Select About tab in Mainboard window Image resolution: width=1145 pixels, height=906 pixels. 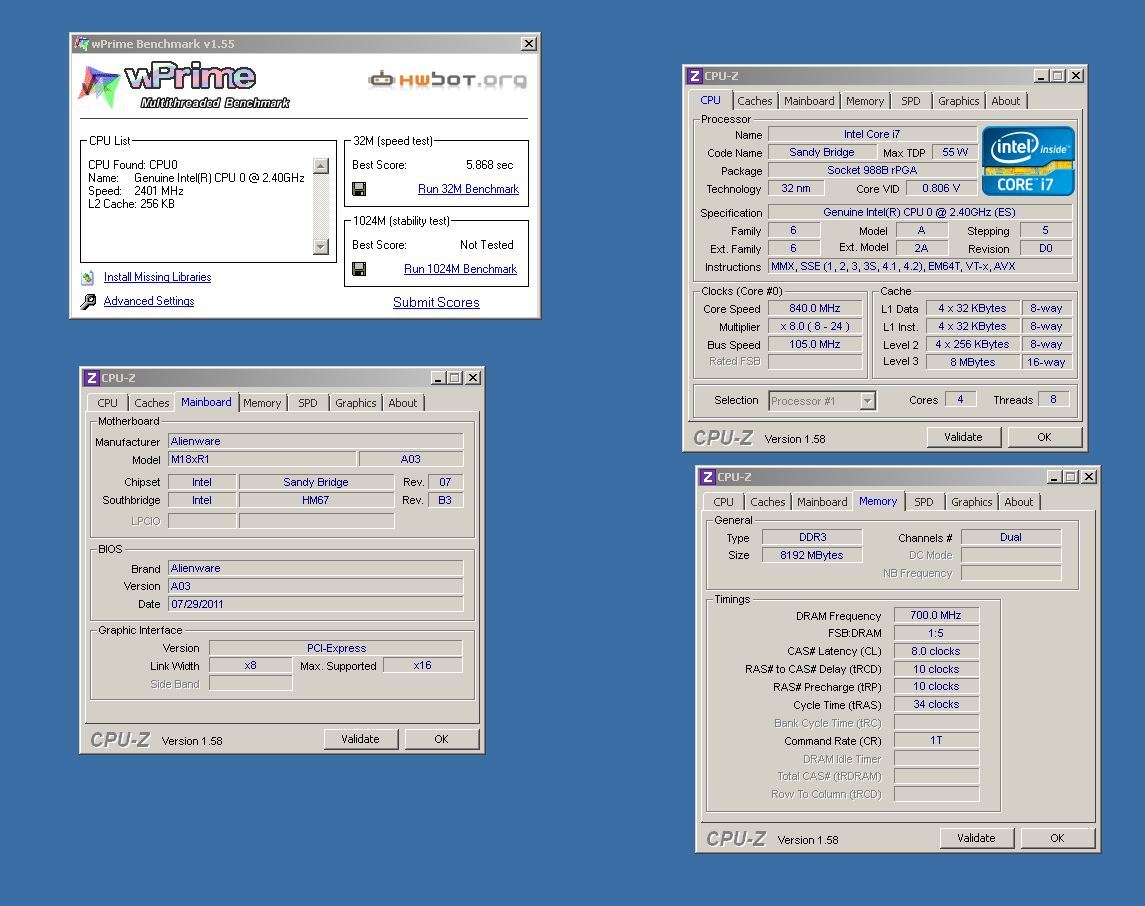402,403
